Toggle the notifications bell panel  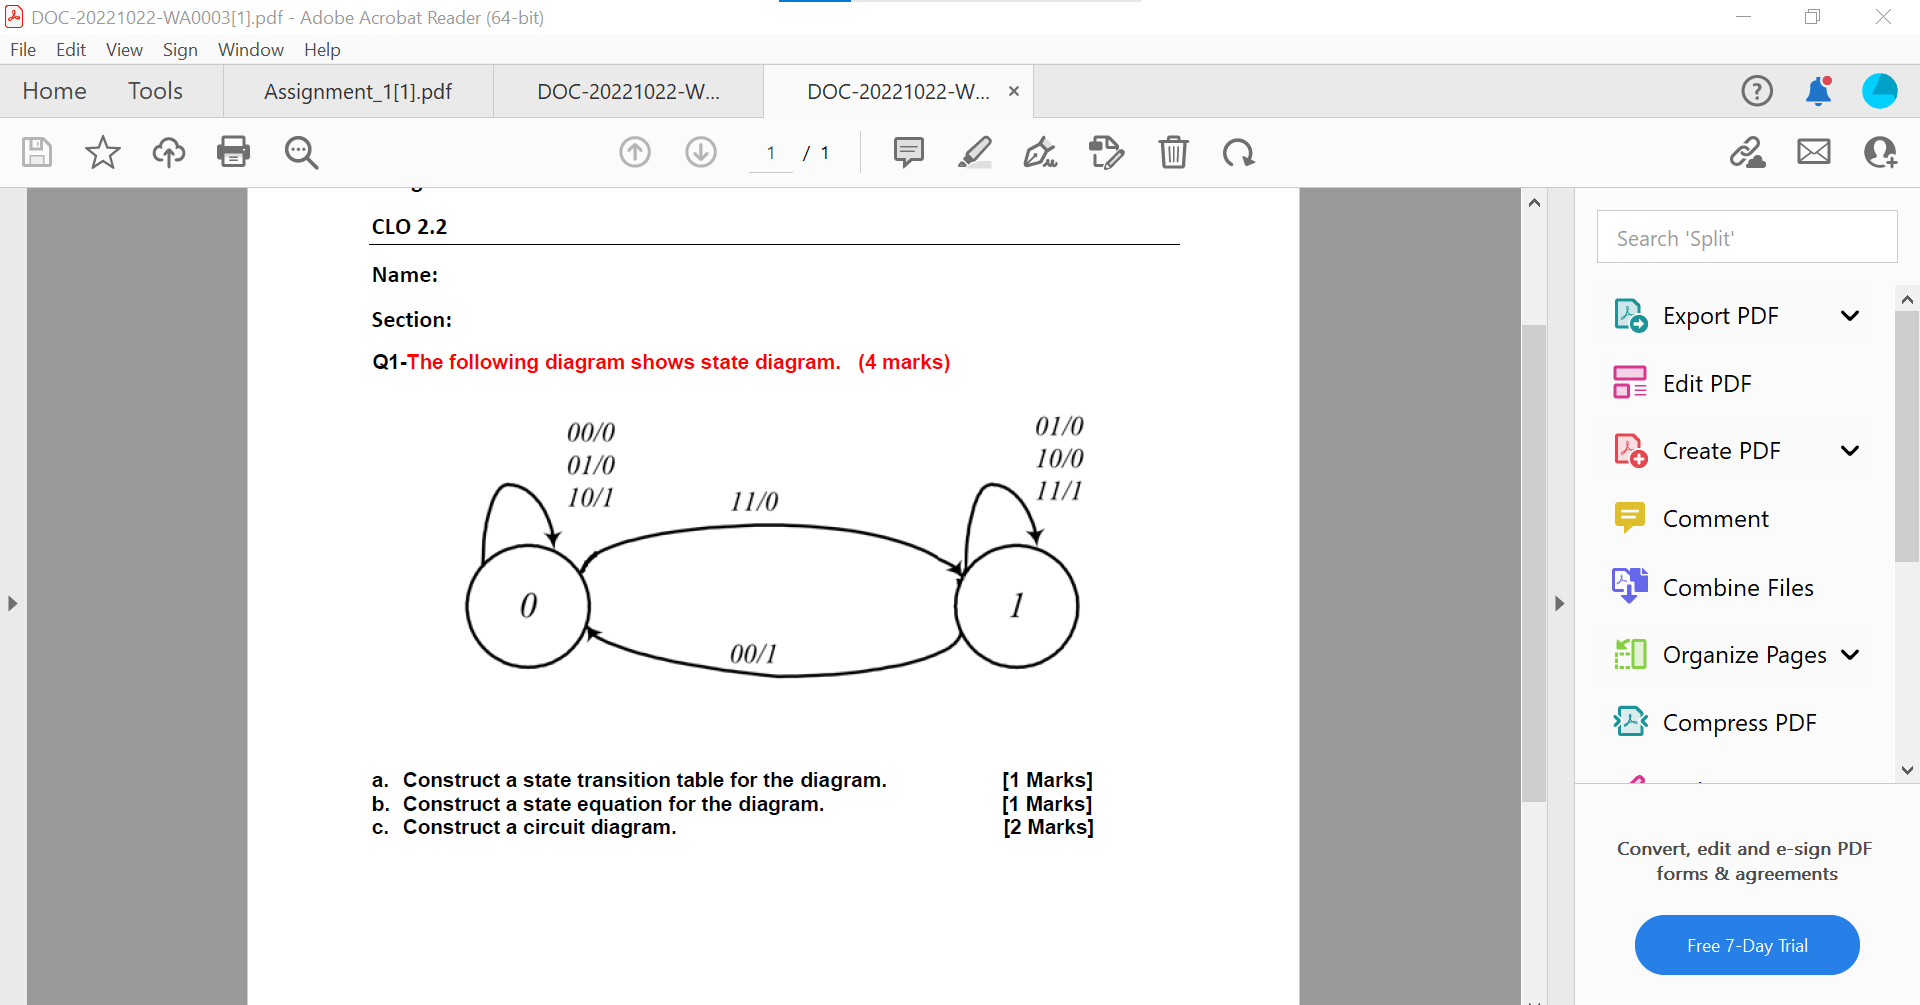(x=1819, y=91)
